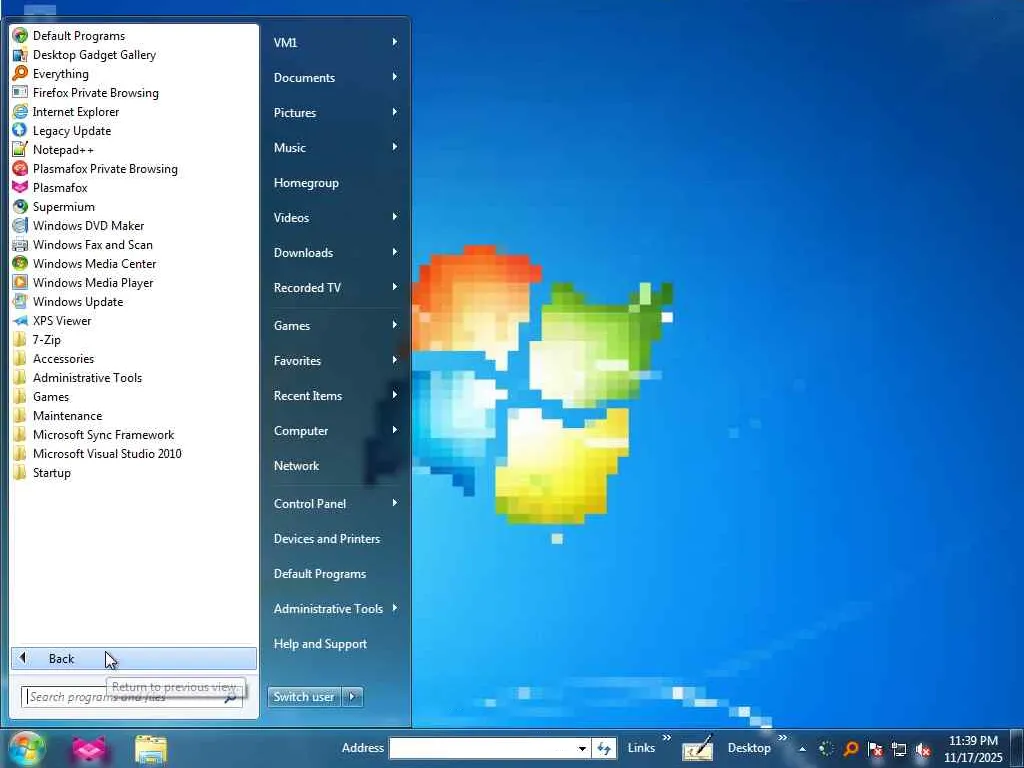Click the Start orb button
Image resolution: width=1024 pixels, height=768 pixels.
26,748
